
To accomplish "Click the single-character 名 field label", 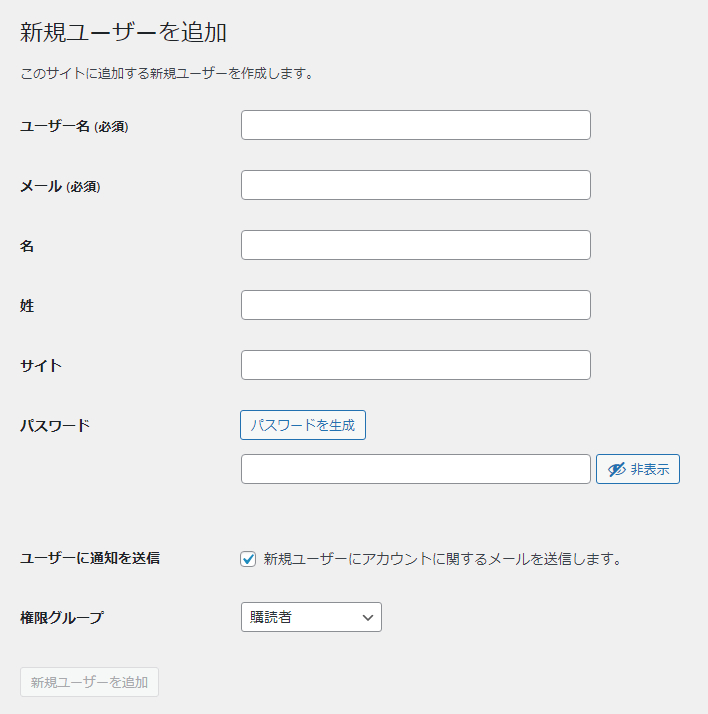I will tap(27, 246).
